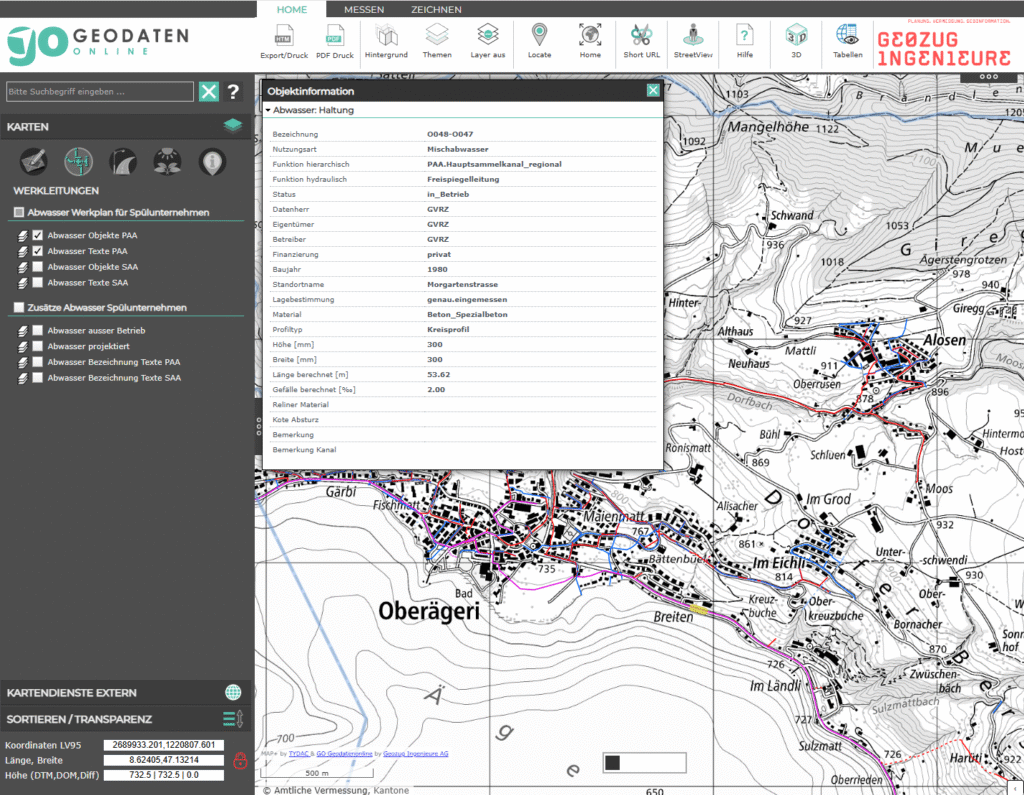The width and height of the screenshot is (1024, 795).
Task: Click the Locate pin icon
Action: tap(539, 41)
